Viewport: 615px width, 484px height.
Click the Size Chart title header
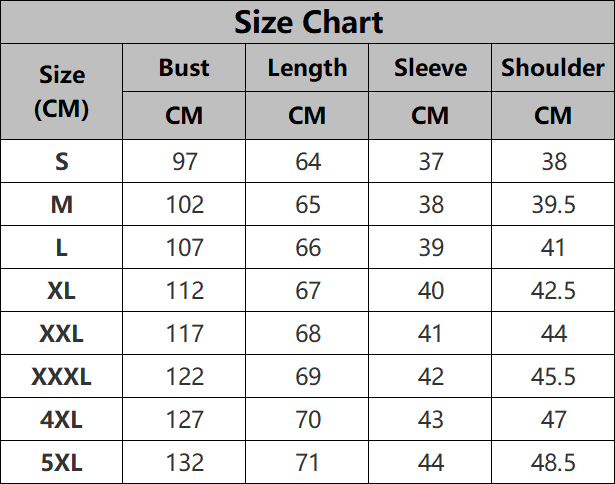pos(308,22)
